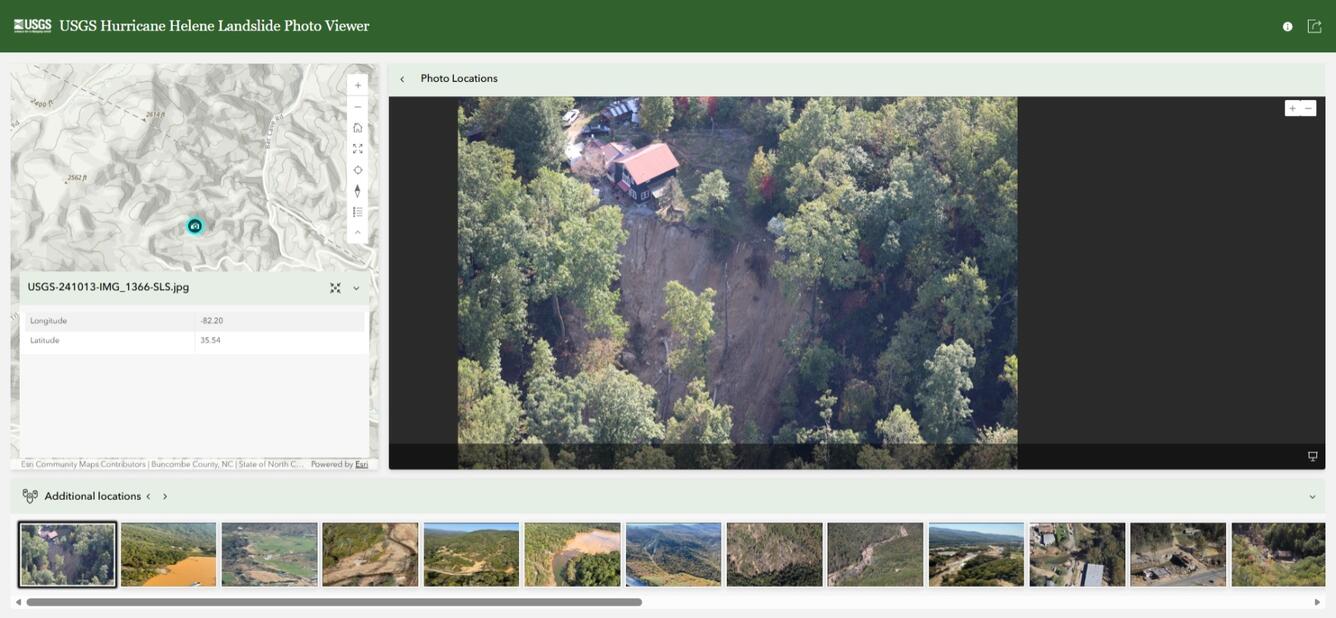Viewport: 1336px width, 618px height.
Task: Open the eighth thumbnail of brown hillside scars
Action: (775, 554)
